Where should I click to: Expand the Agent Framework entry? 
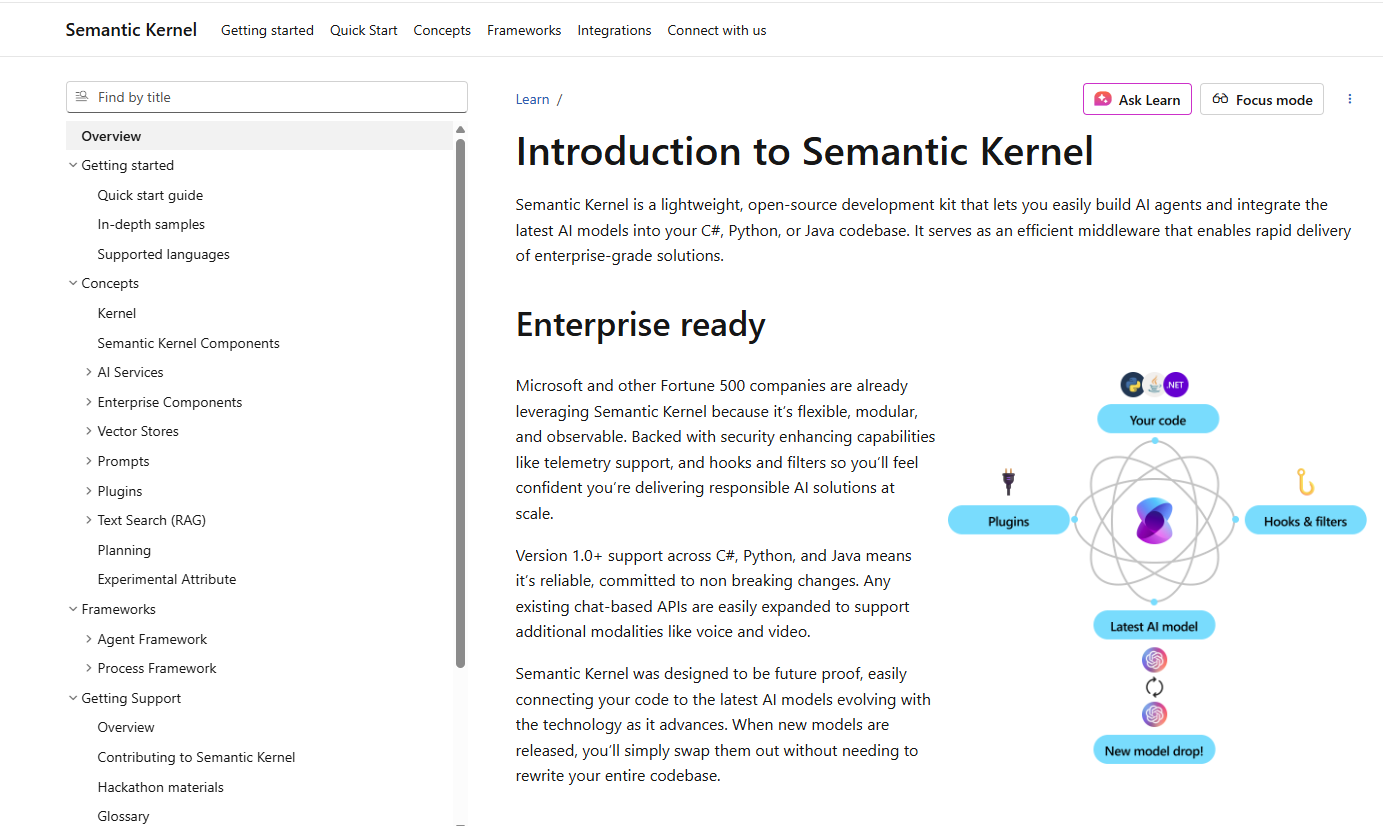[x=89, y=638]
